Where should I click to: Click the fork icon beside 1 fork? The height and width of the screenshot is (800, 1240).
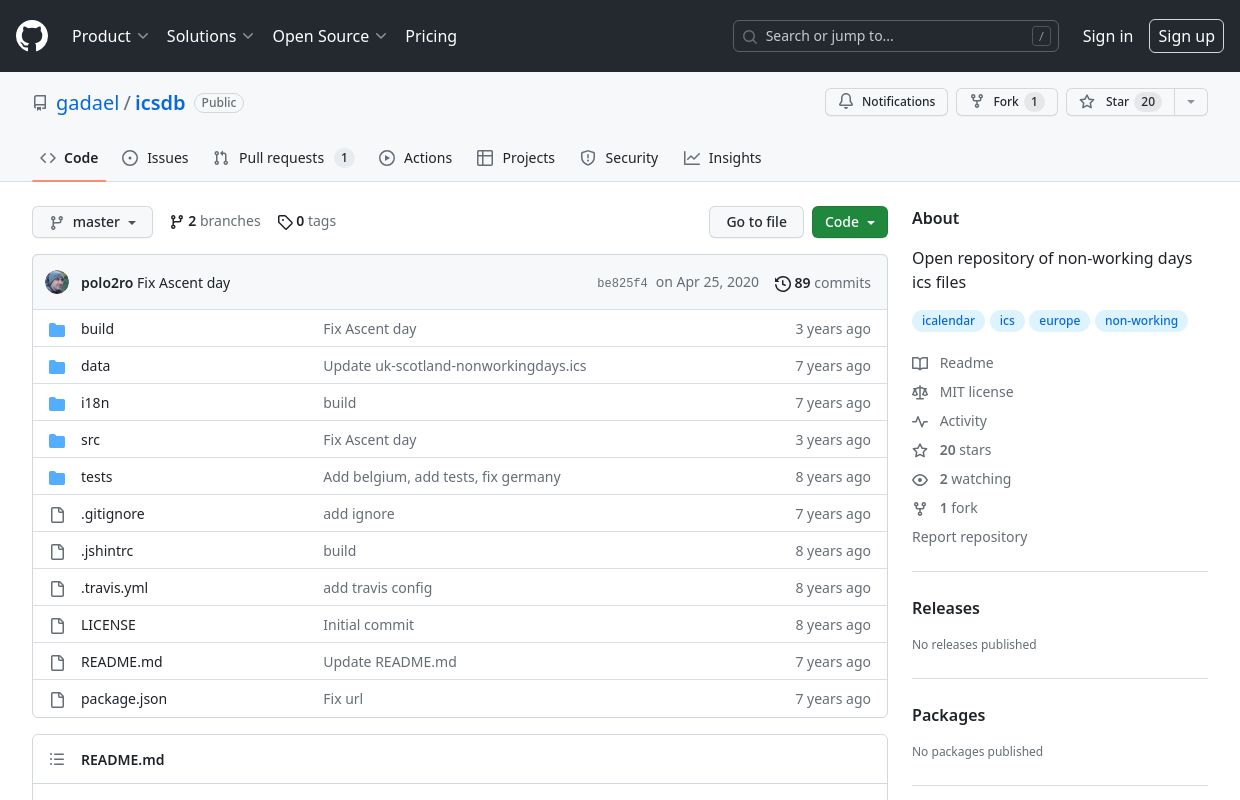click(920, 508)
